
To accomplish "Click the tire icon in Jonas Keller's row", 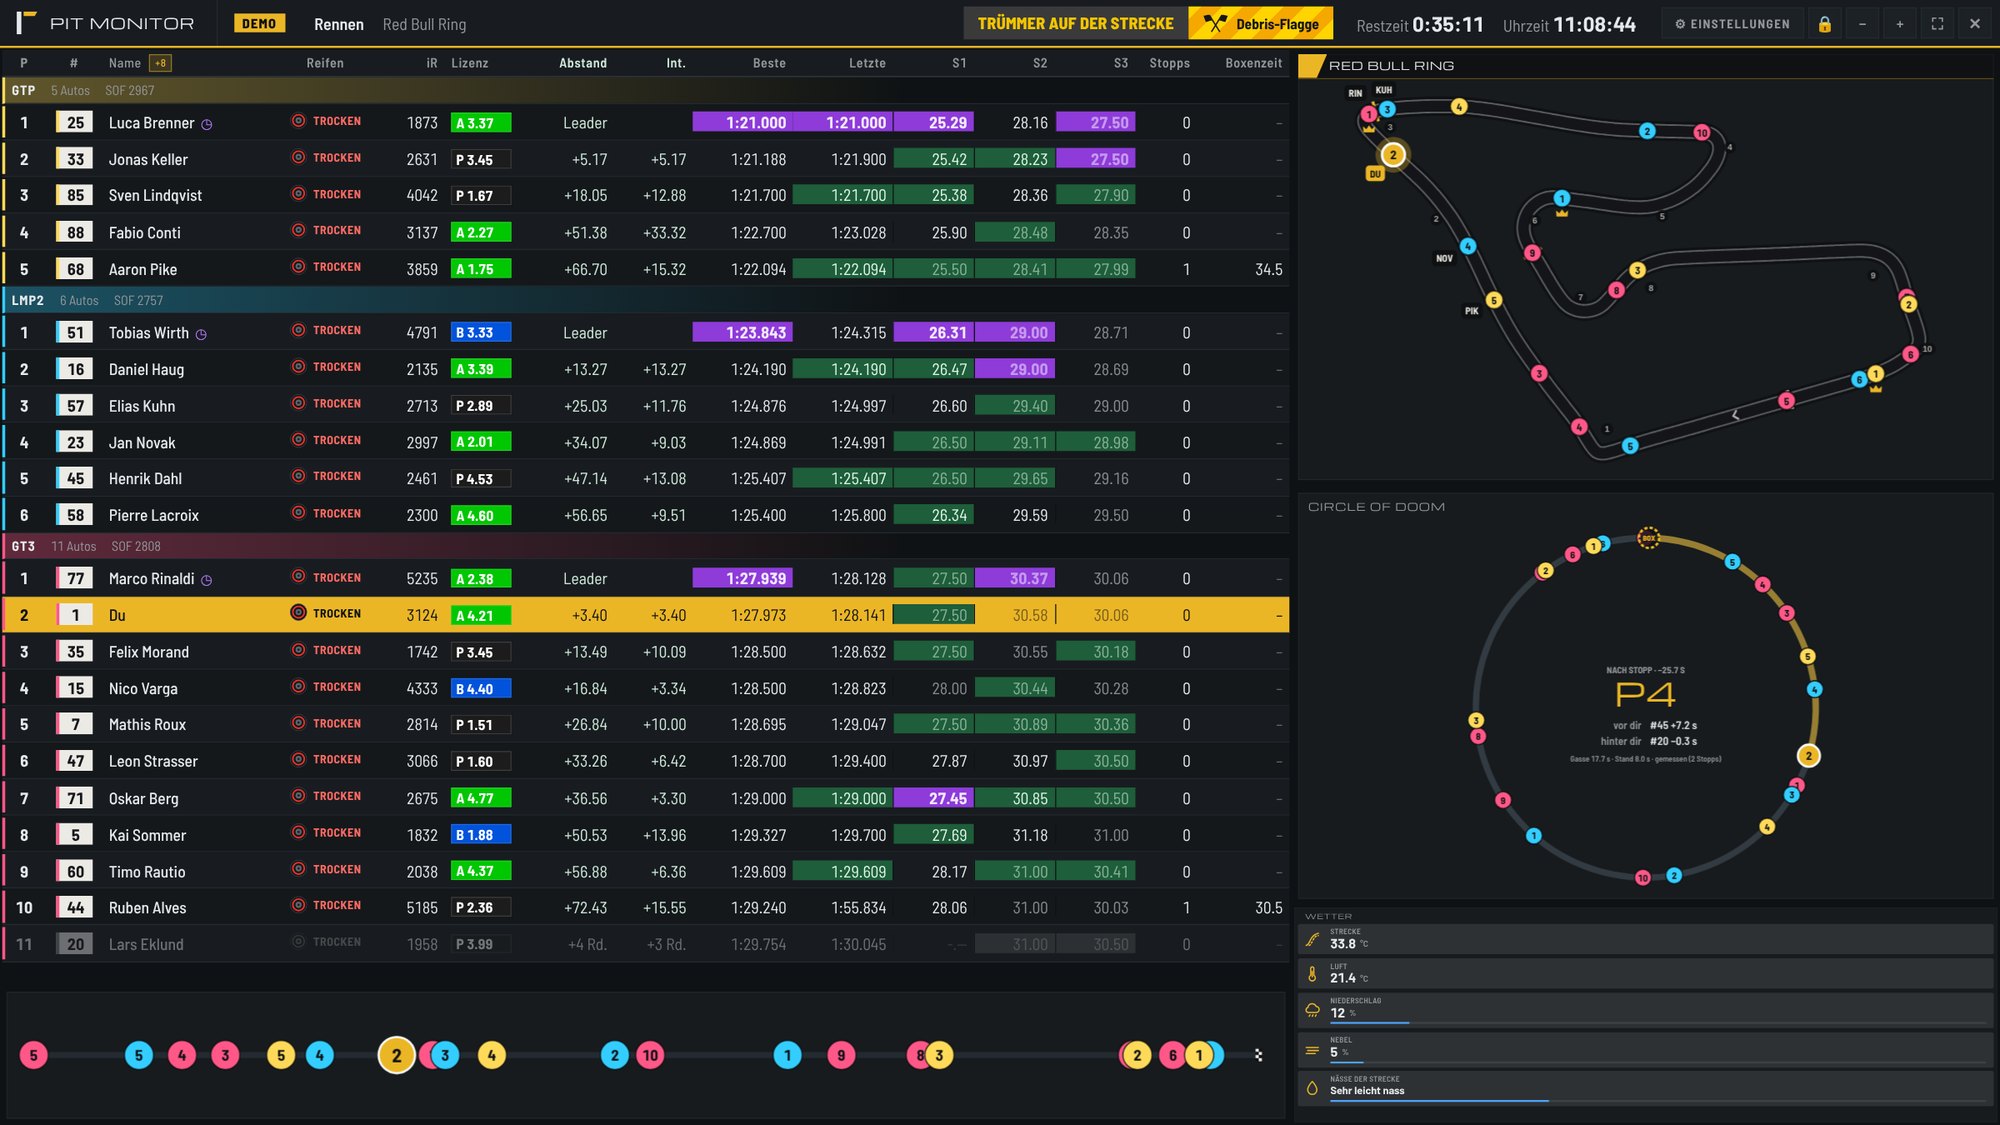I will 298,157.
